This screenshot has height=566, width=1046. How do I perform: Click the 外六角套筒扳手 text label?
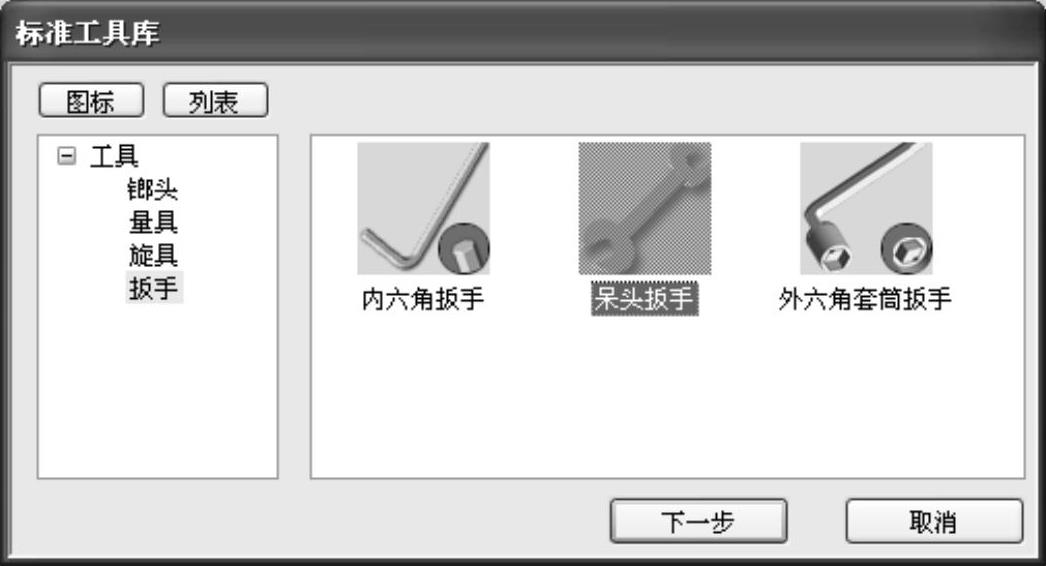[865, 299]
